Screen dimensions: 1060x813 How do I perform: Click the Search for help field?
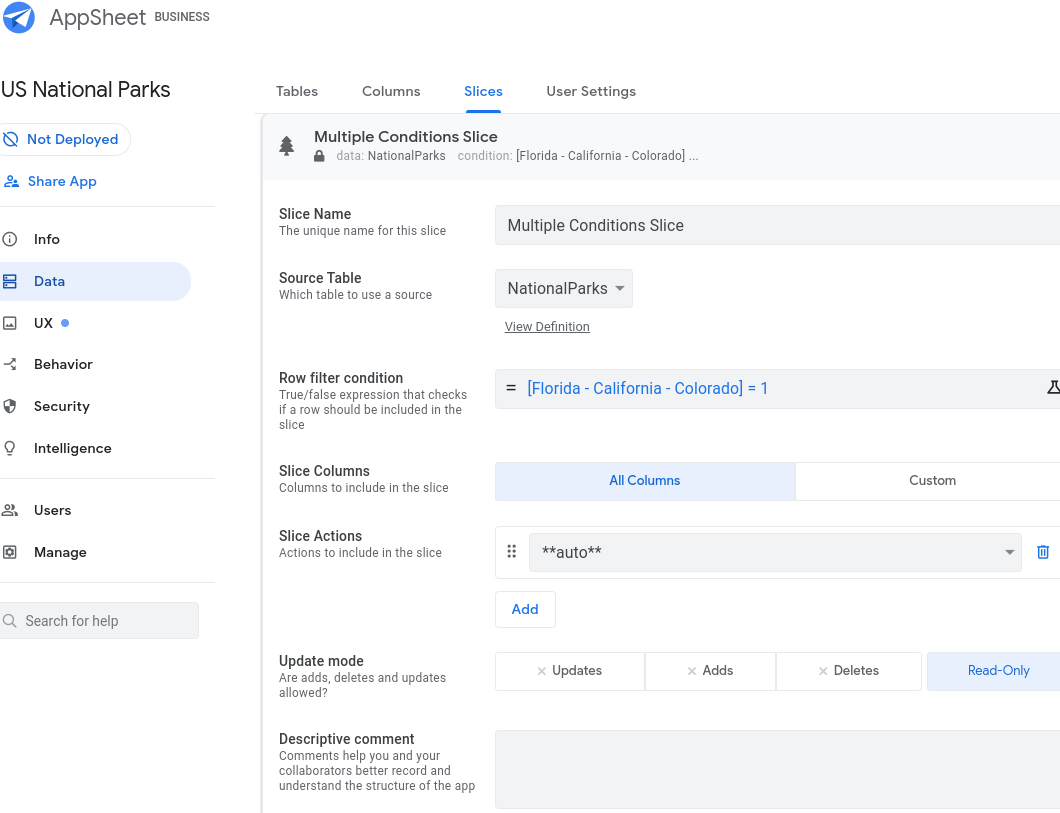[99, 620]
